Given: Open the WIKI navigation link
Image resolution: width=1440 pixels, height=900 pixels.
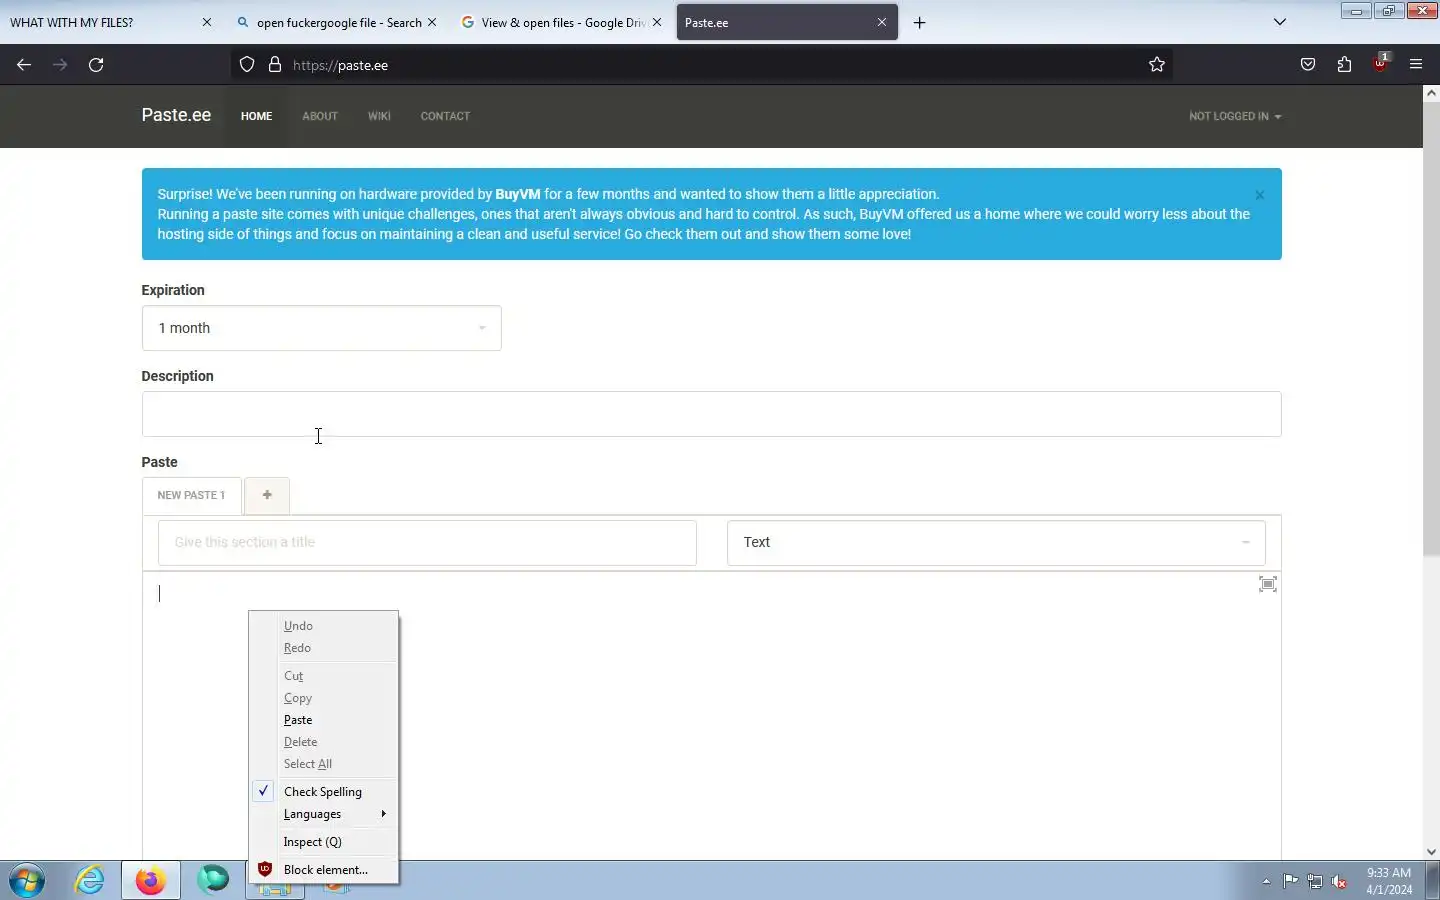Looking at the screenshot, I should [x=379, y=116].
